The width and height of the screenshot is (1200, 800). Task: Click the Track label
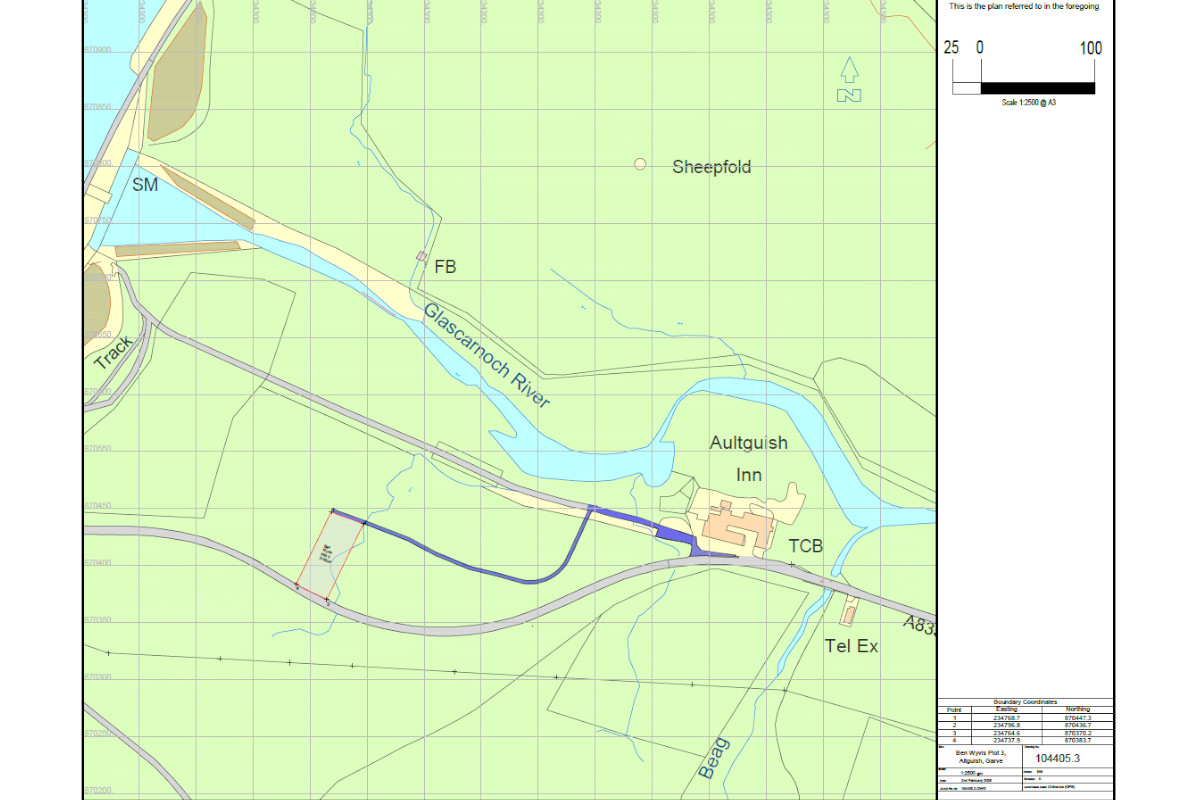pos(113,352)
